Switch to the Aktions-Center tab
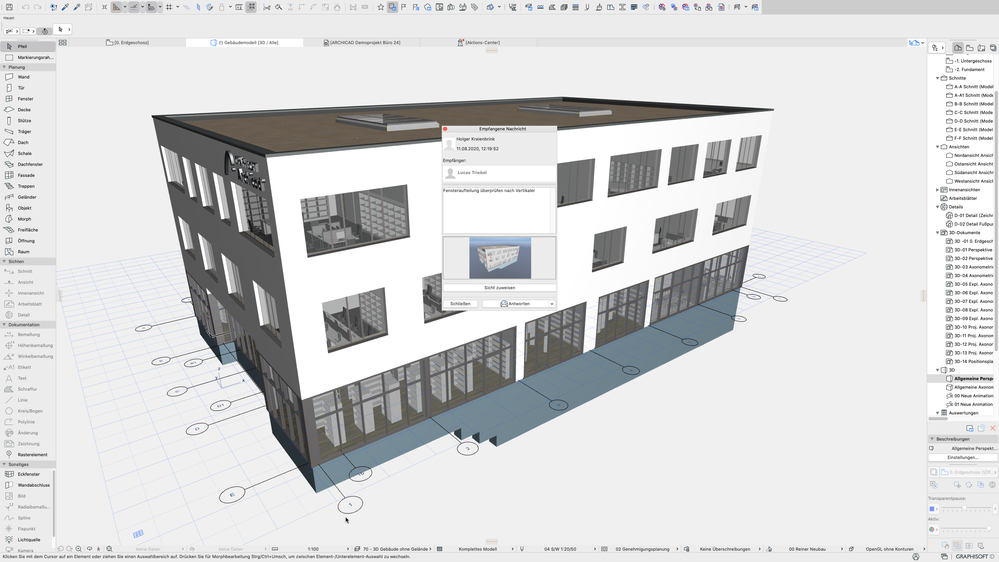Screen dimensions: 999x562 (478, 43)
